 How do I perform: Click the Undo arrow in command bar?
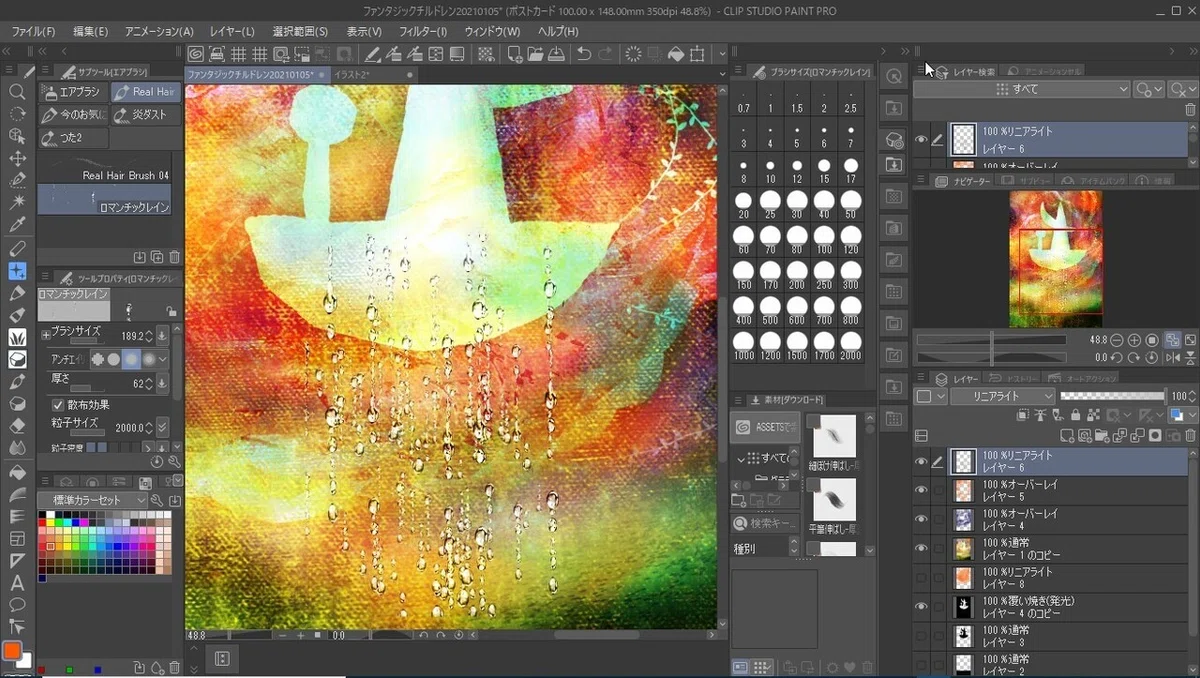point(584,54)
